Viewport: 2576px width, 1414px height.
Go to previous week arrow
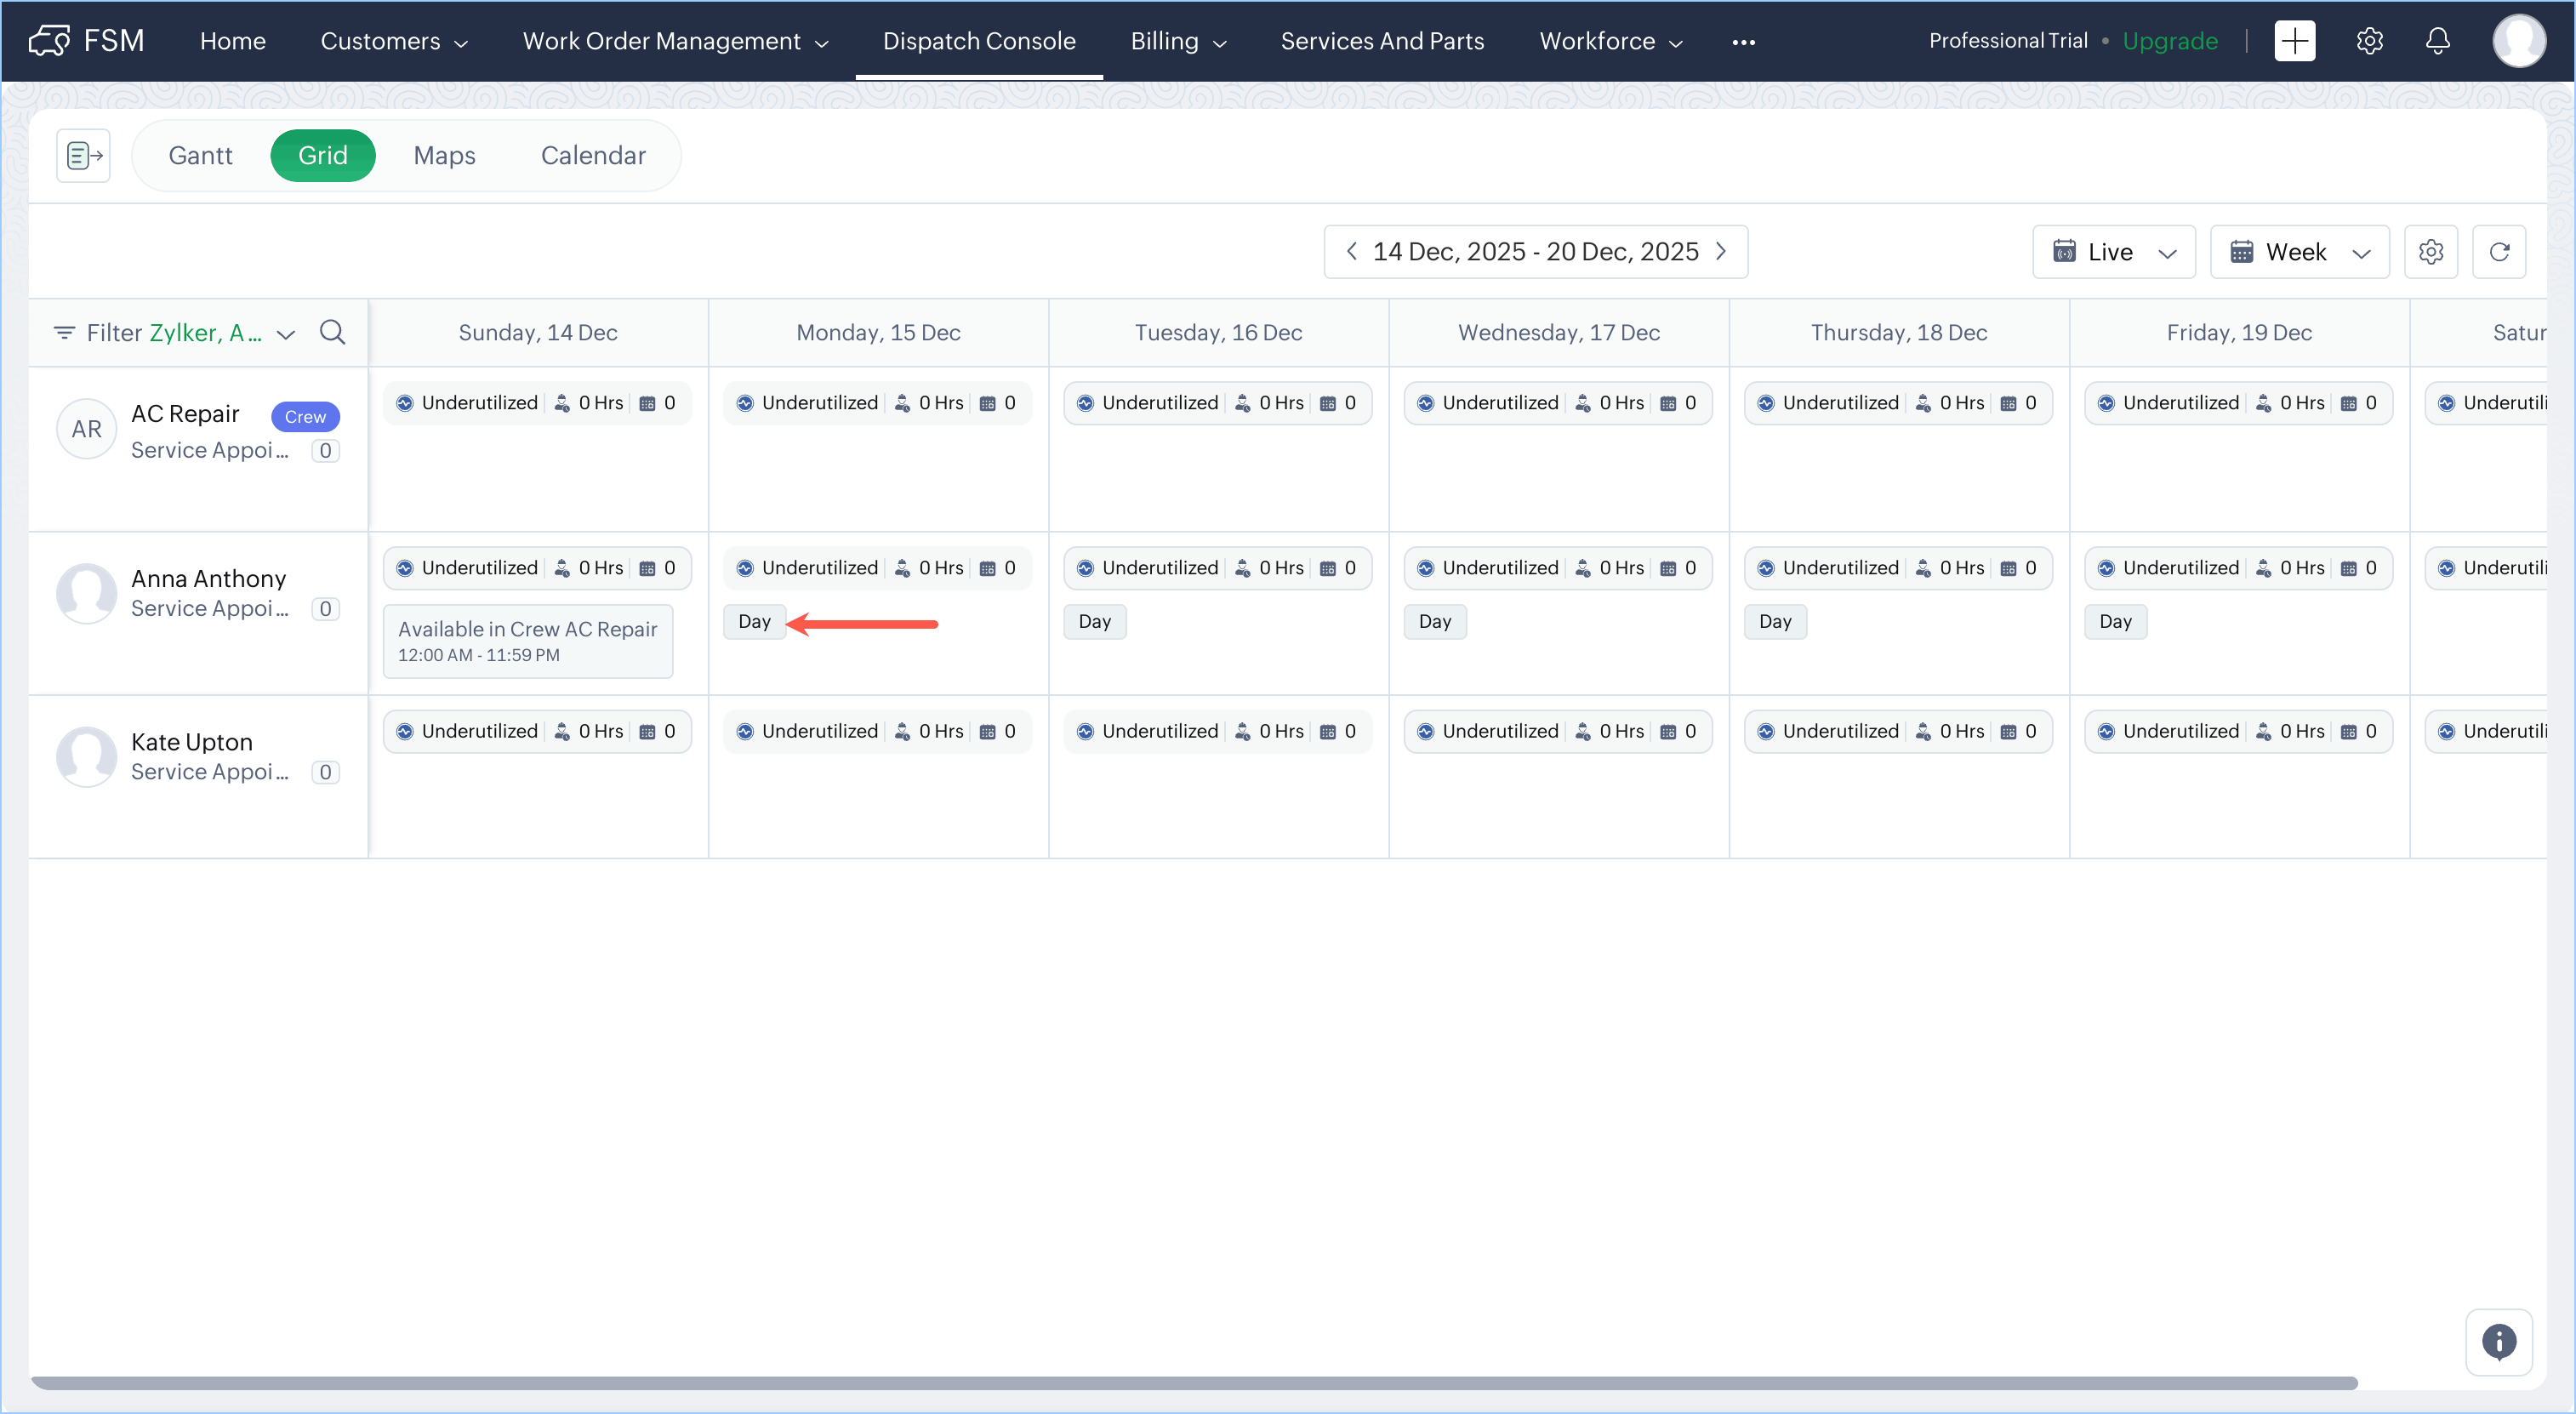1351,251
